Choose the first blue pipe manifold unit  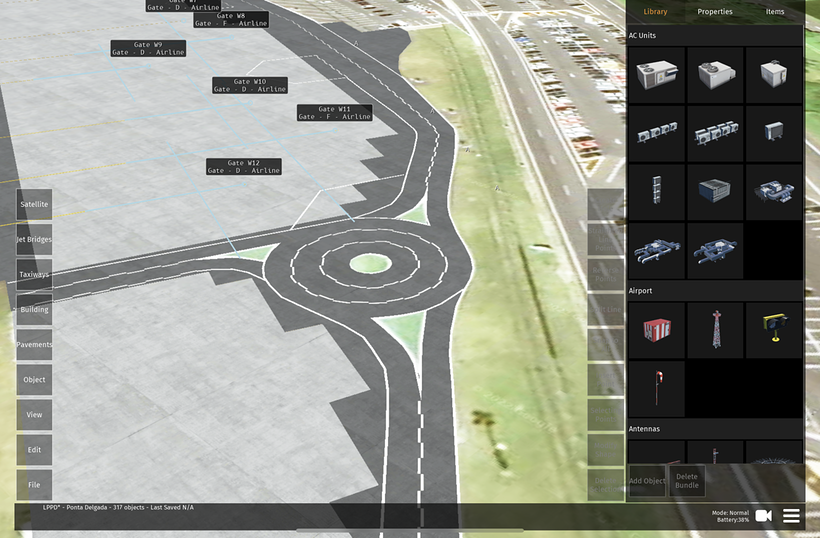click(657, 250)
